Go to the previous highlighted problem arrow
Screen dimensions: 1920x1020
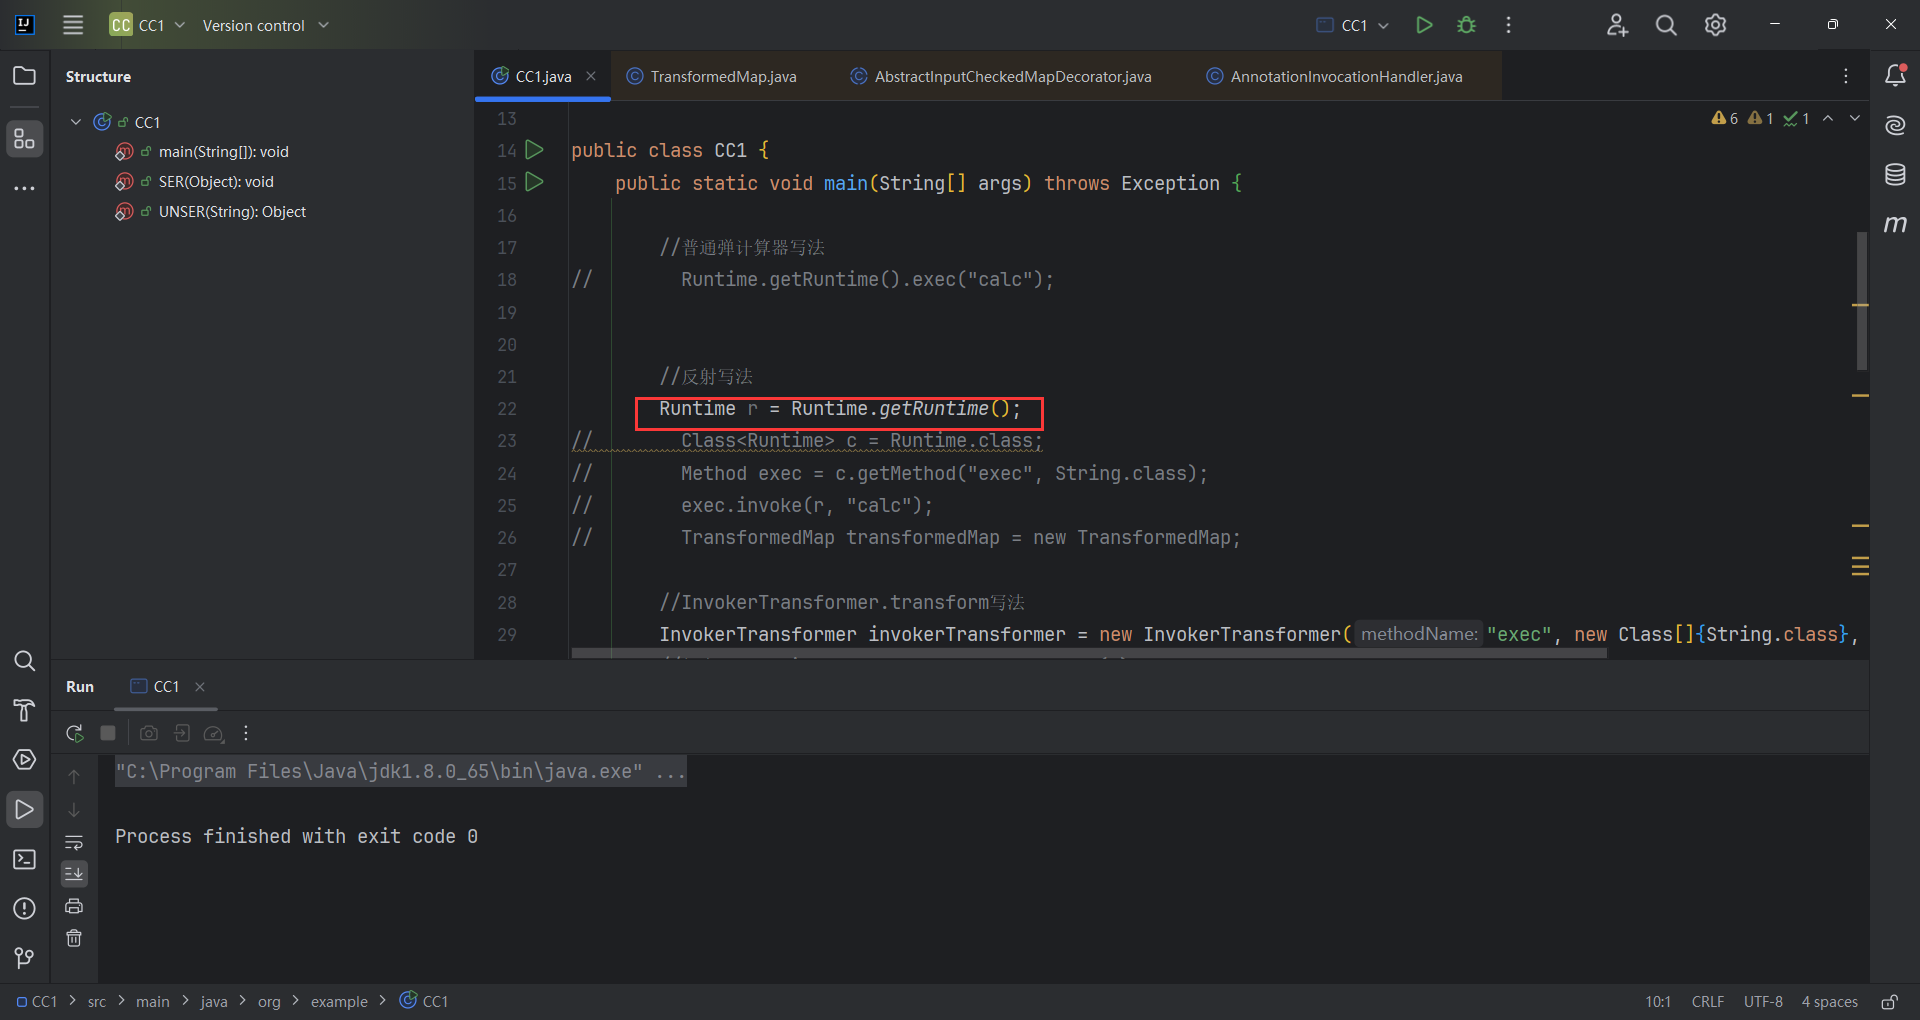(x=1828, y=118)
